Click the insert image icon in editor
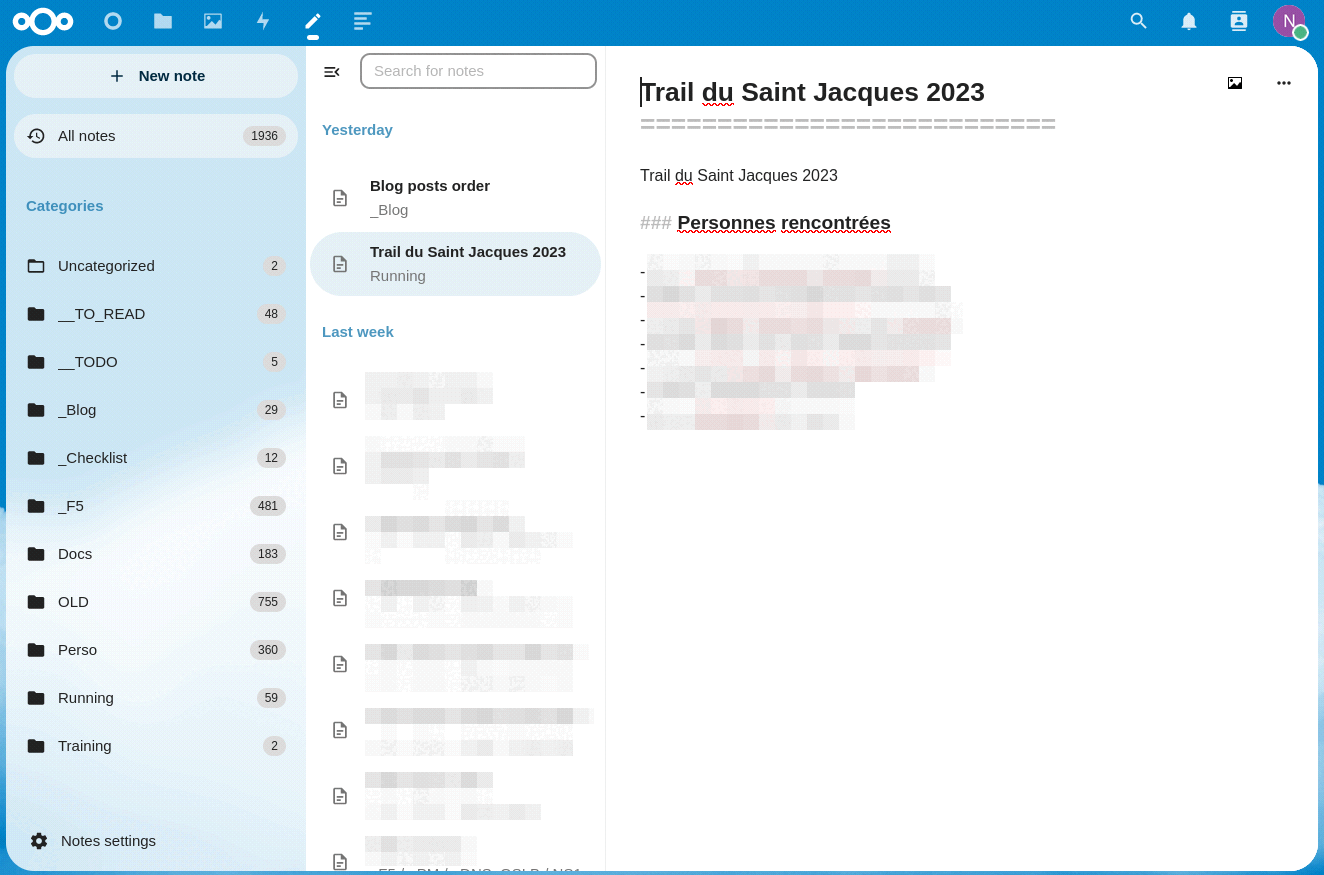 click(1235, 83)
